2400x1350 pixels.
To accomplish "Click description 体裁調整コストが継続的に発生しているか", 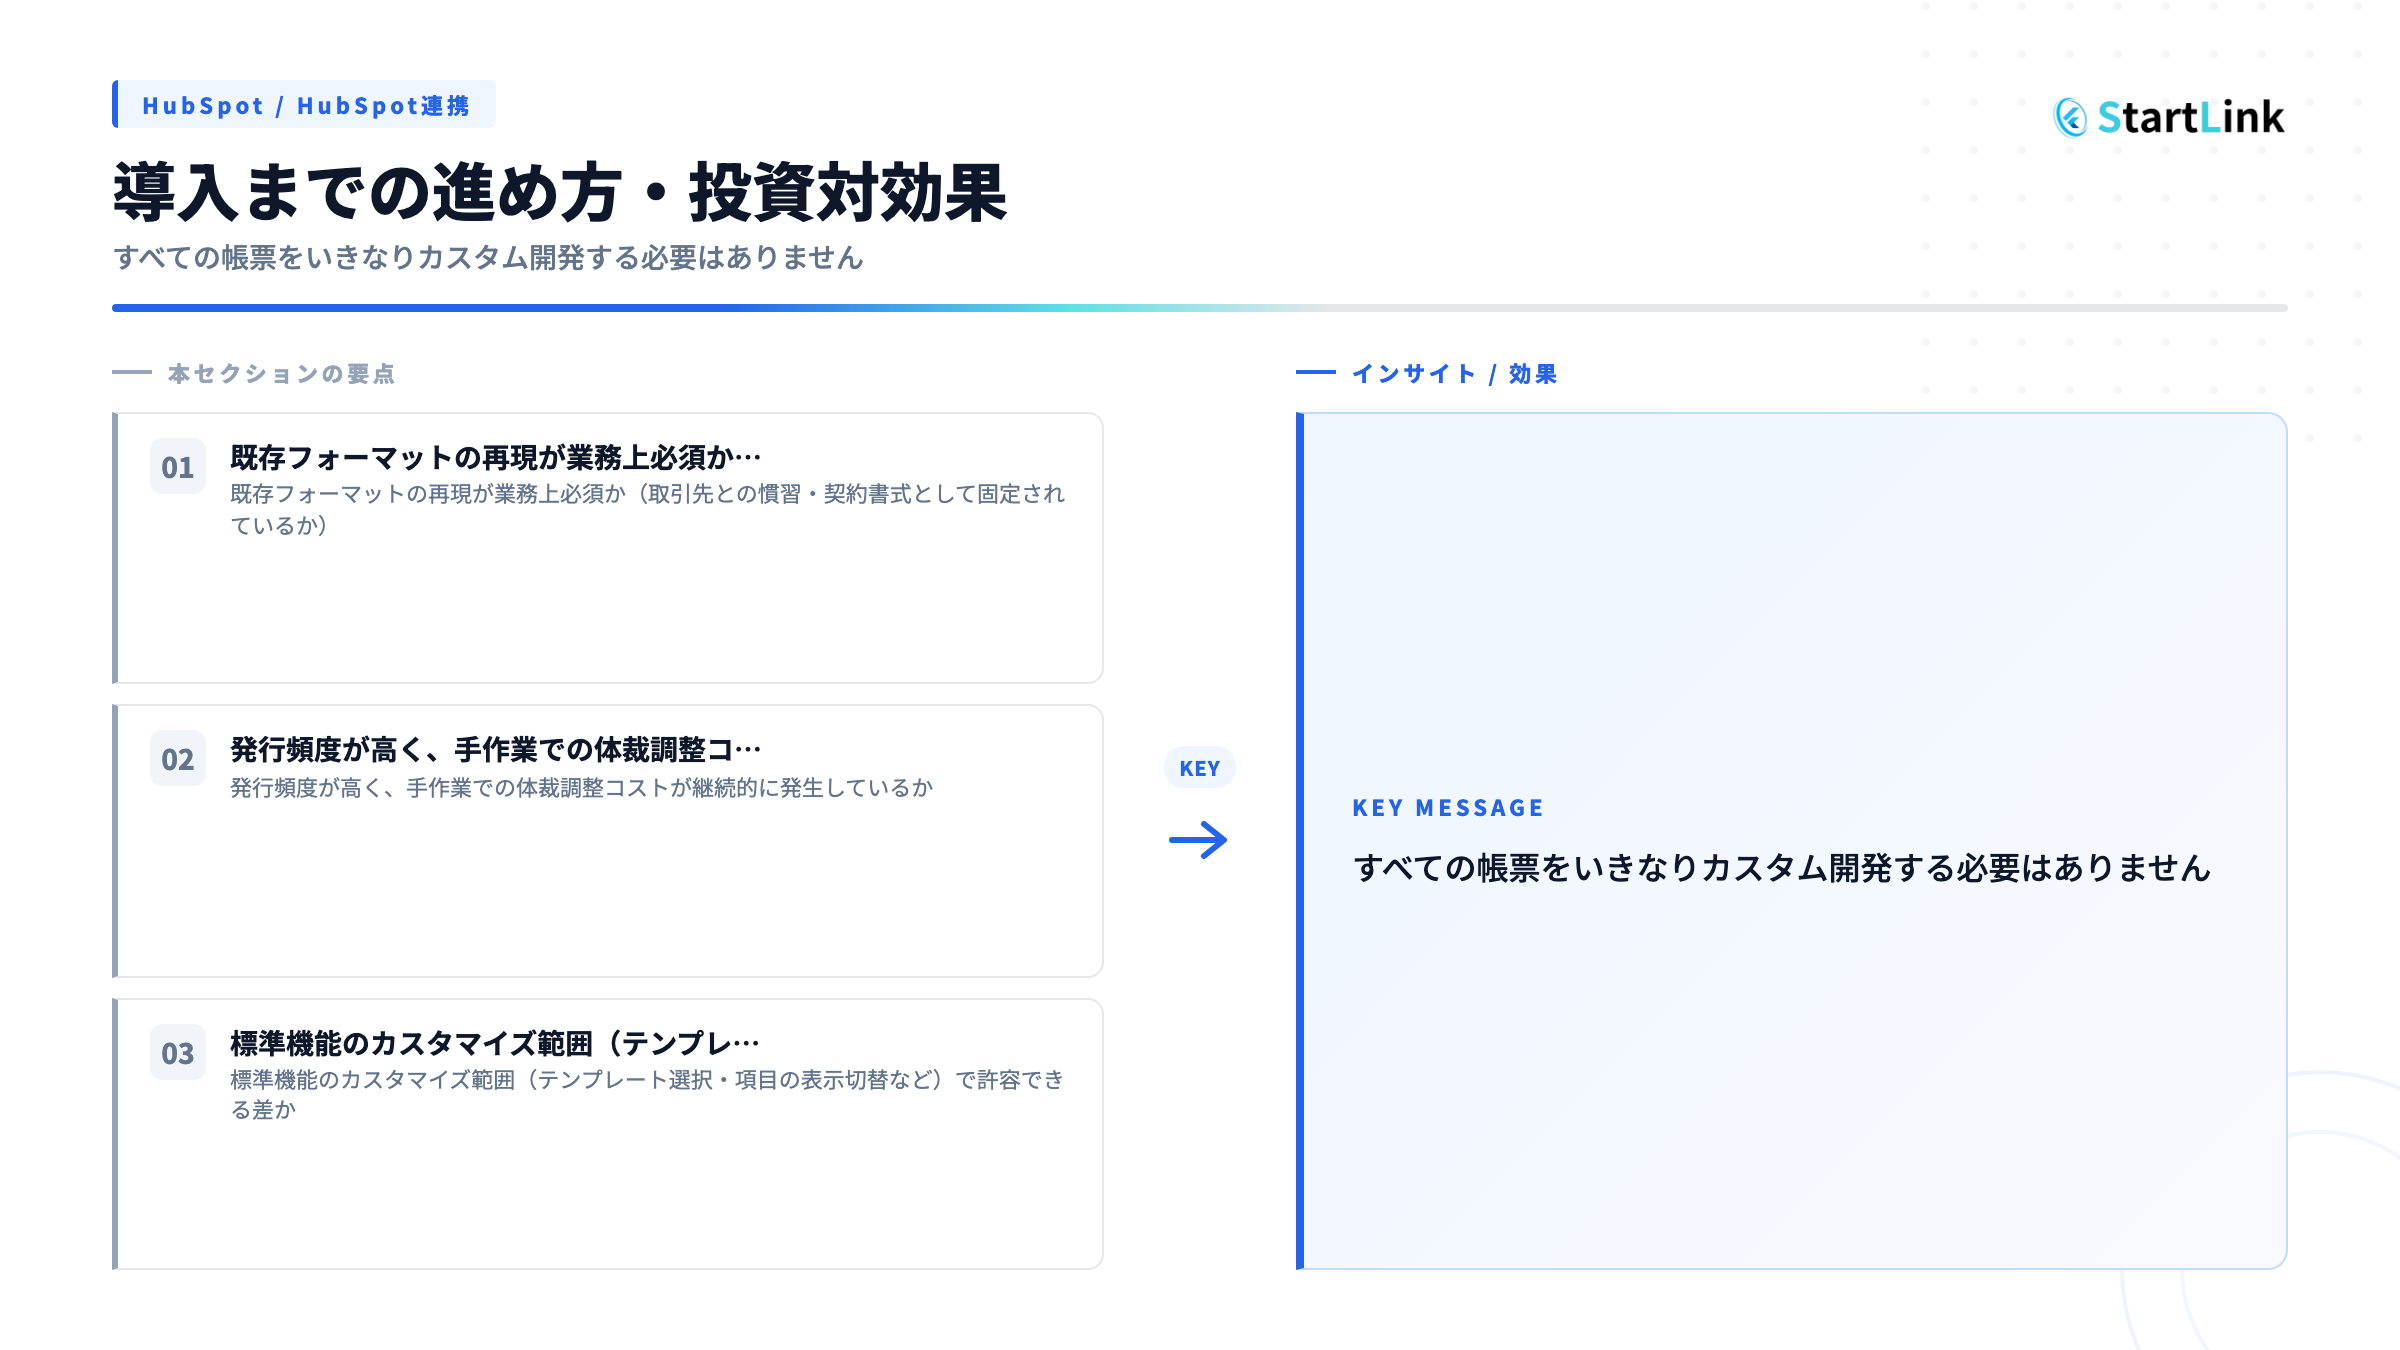I will (581, 788).
